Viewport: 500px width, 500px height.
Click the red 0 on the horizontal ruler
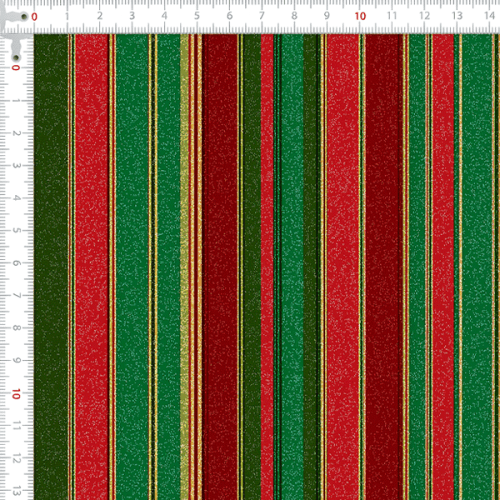[34, 17]
